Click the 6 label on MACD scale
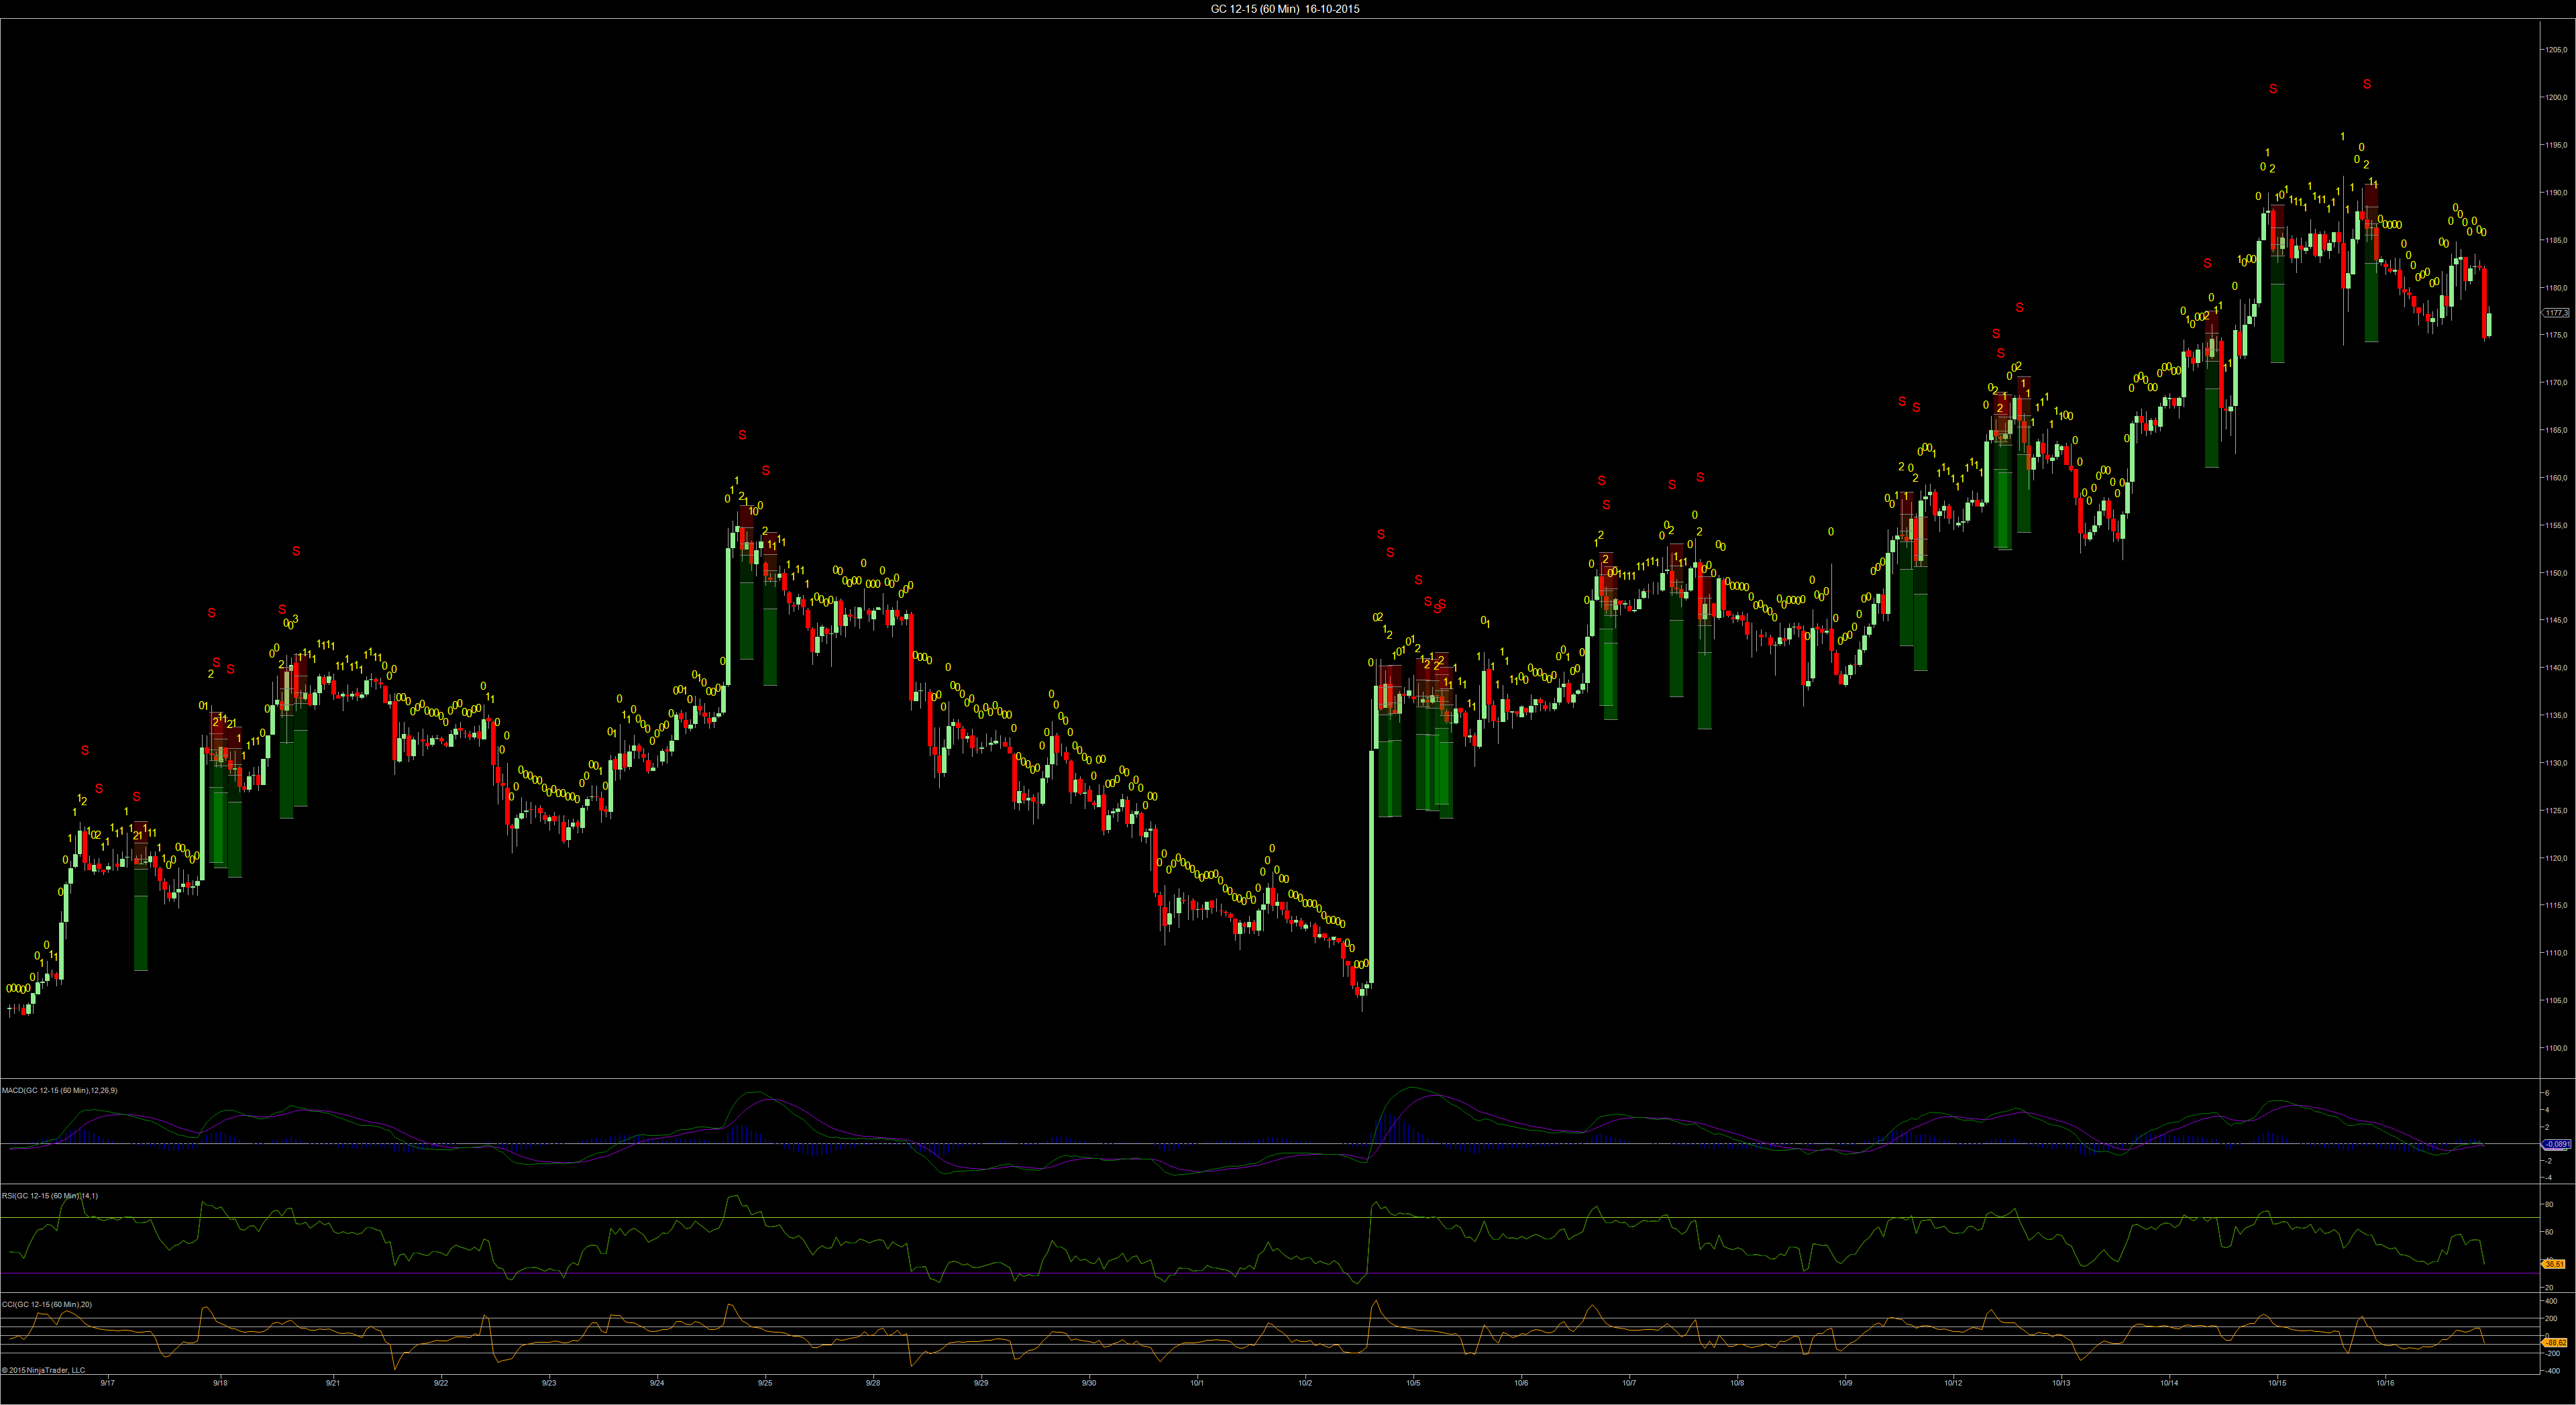This screenshot has height=1405, width=2576. 2547,1093
